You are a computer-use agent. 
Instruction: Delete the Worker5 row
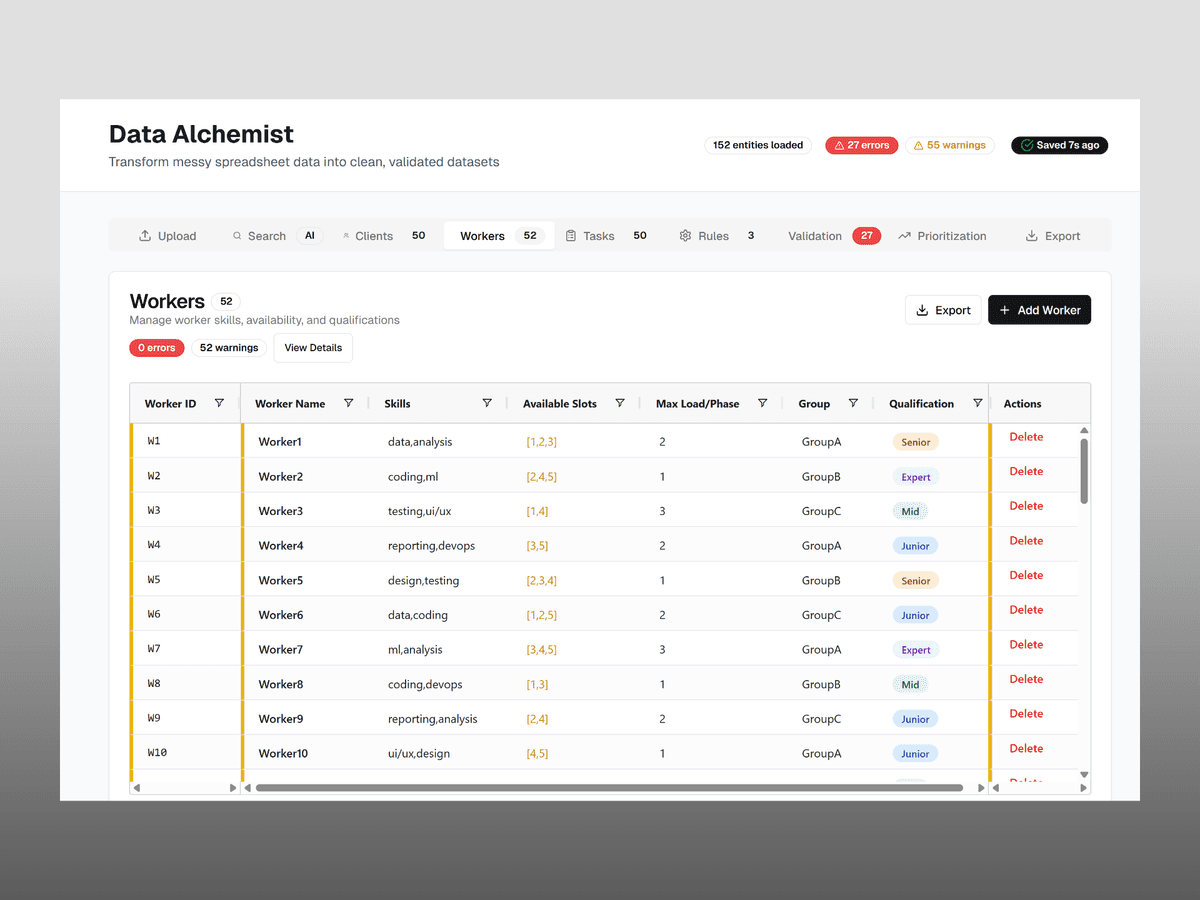(x=1026, y=575)
